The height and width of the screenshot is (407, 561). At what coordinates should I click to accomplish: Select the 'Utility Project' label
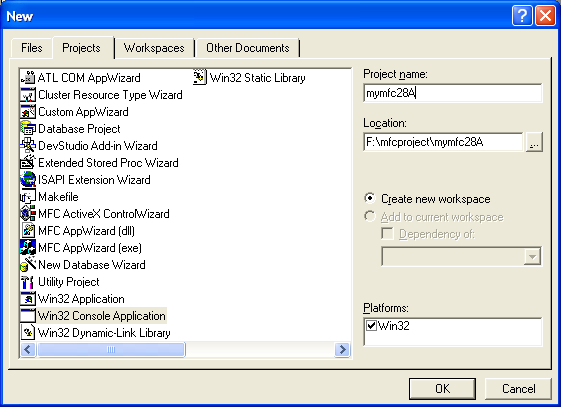(69, 281)
